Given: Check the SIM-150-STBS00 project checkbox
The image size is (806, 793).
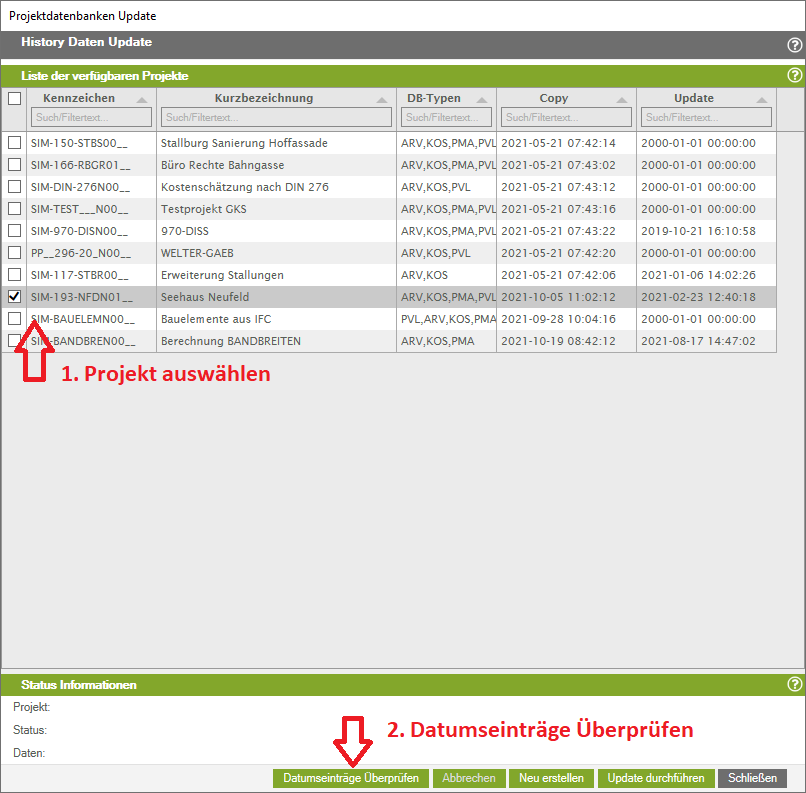Looking at the screenshot, I should click(x=14, y=143).
